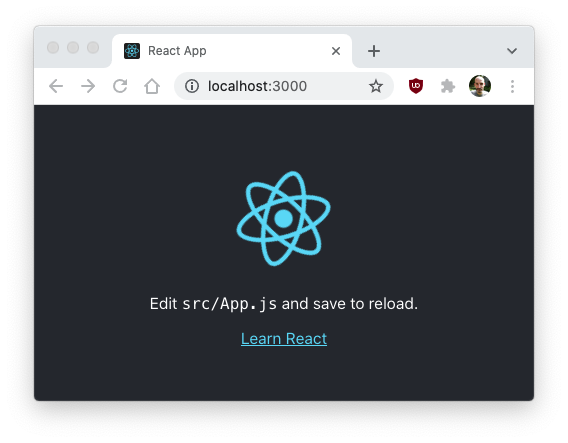Open the uBlock Origin extension shield
This screenshot has width=568, height=443.
416,86
